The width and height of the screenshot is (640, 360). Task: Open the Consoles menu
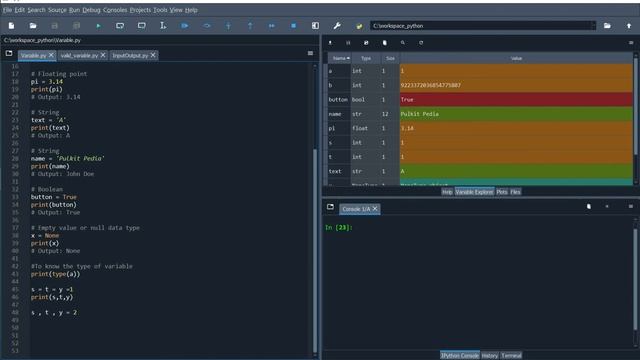coord(115,10)
